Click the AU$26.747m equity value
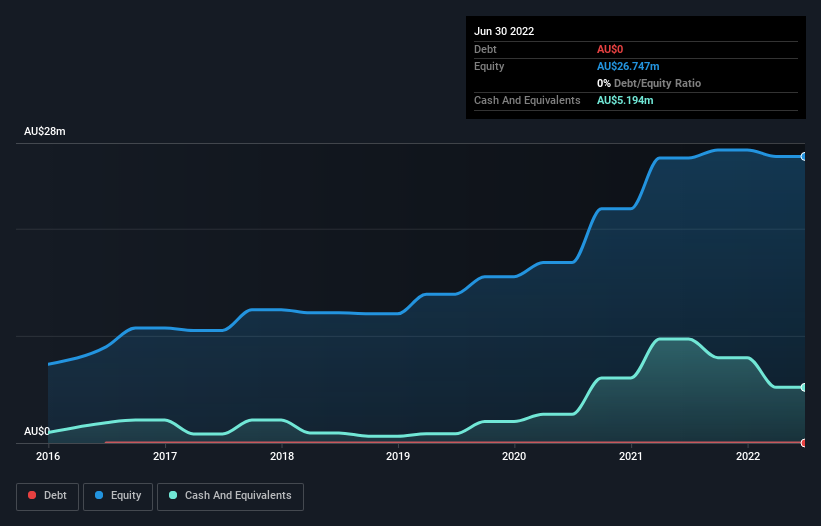The image size is (821, 526). [x=628, y=66]
